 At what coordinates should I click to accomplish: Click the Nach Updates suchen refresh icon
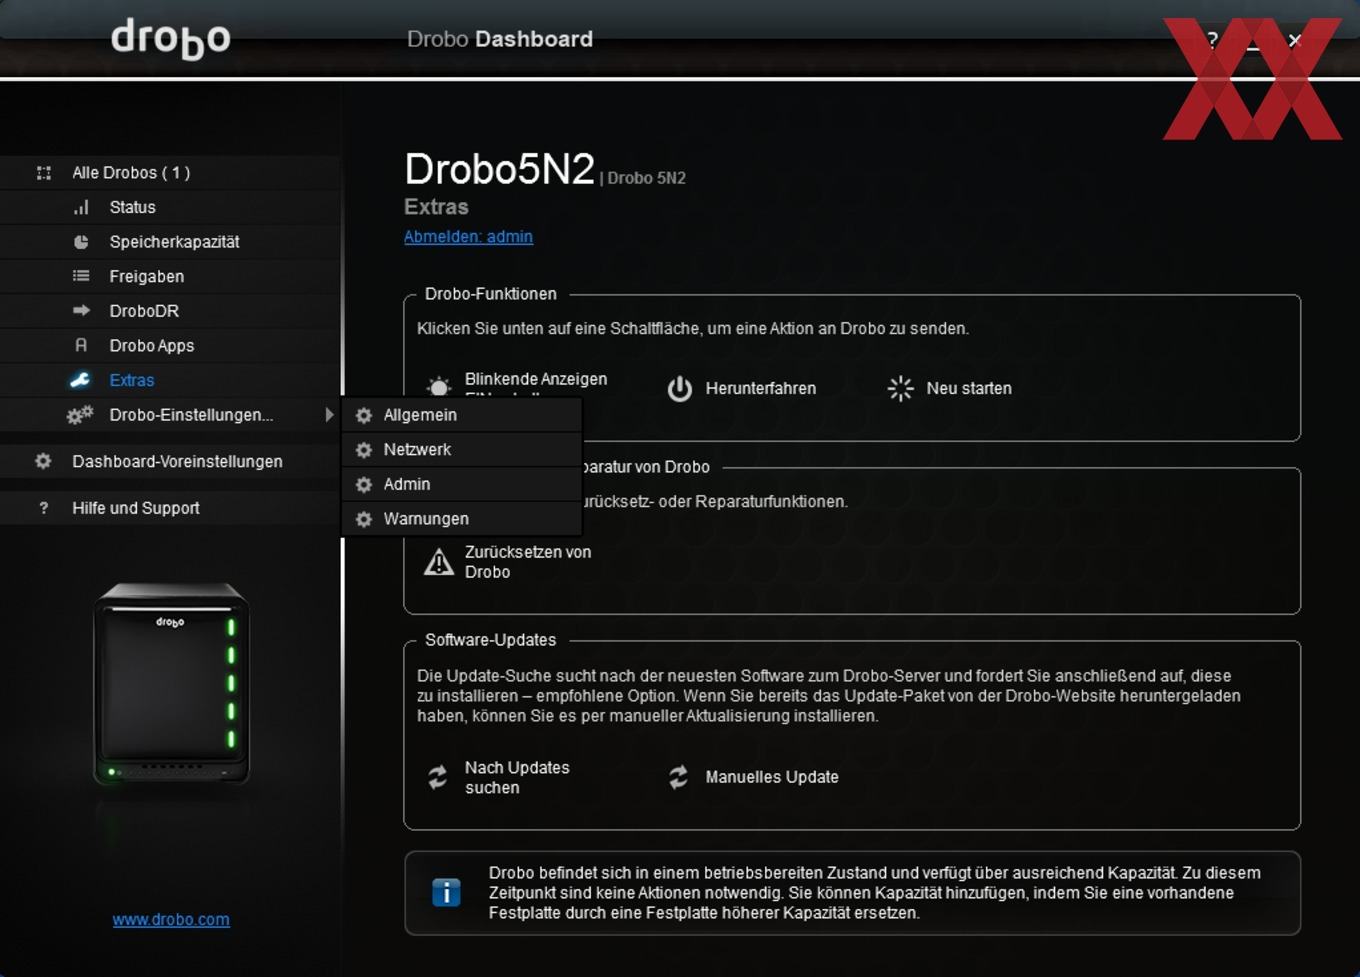pos(438,777)
